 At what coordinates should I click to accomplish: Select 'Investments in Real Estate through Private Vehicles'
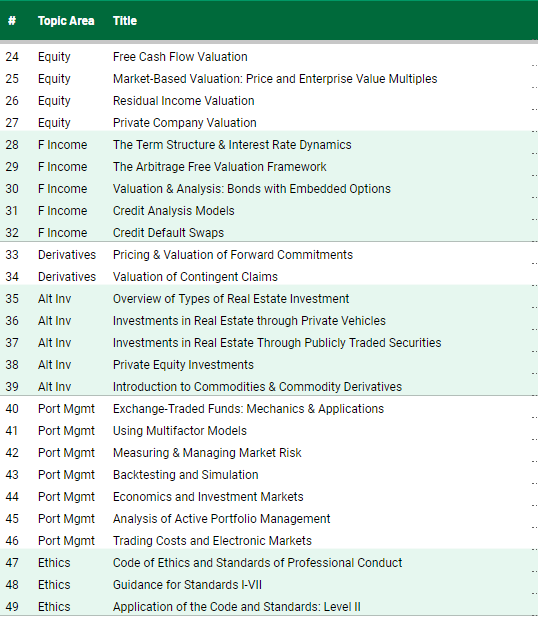[x=249, y=321]
